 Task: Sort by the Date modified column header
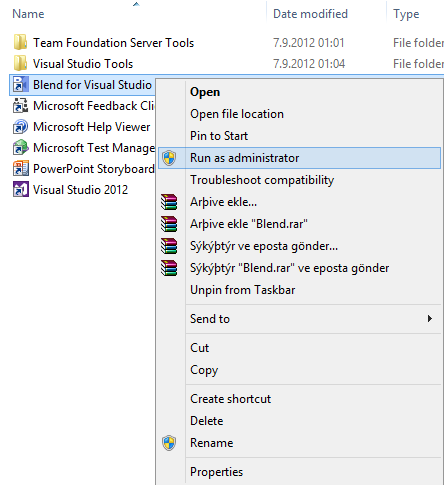click(x=310, y=14)
